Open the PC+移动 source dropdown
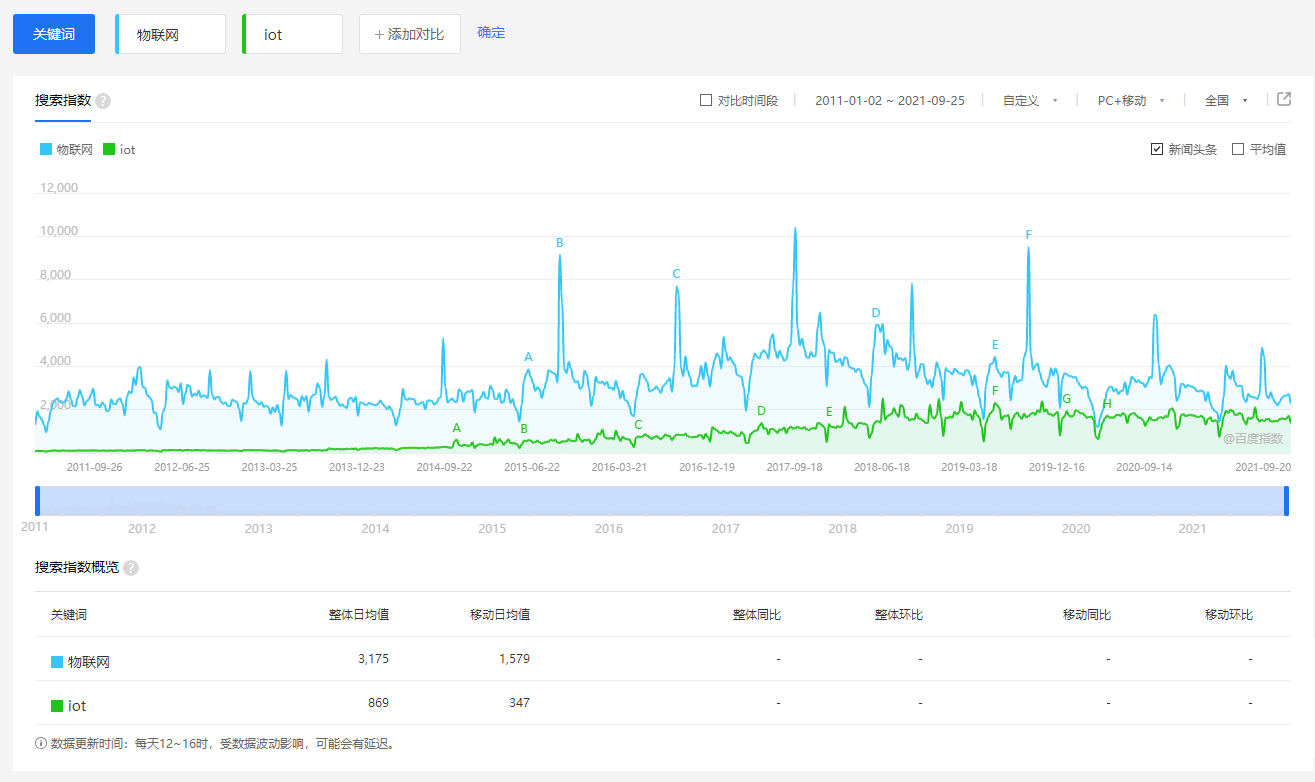This screenshot has height=782, width=1315. click(x=1131, y=101)
